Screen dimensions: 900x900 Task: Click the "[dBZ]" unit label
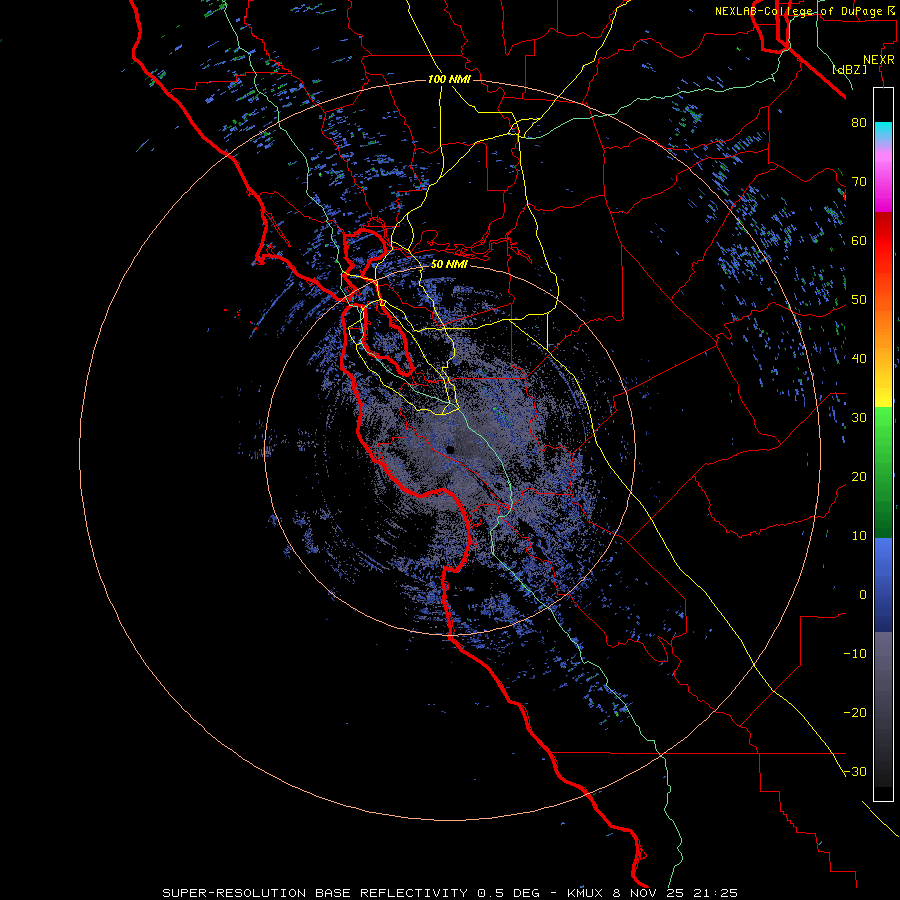coord(849,69)
